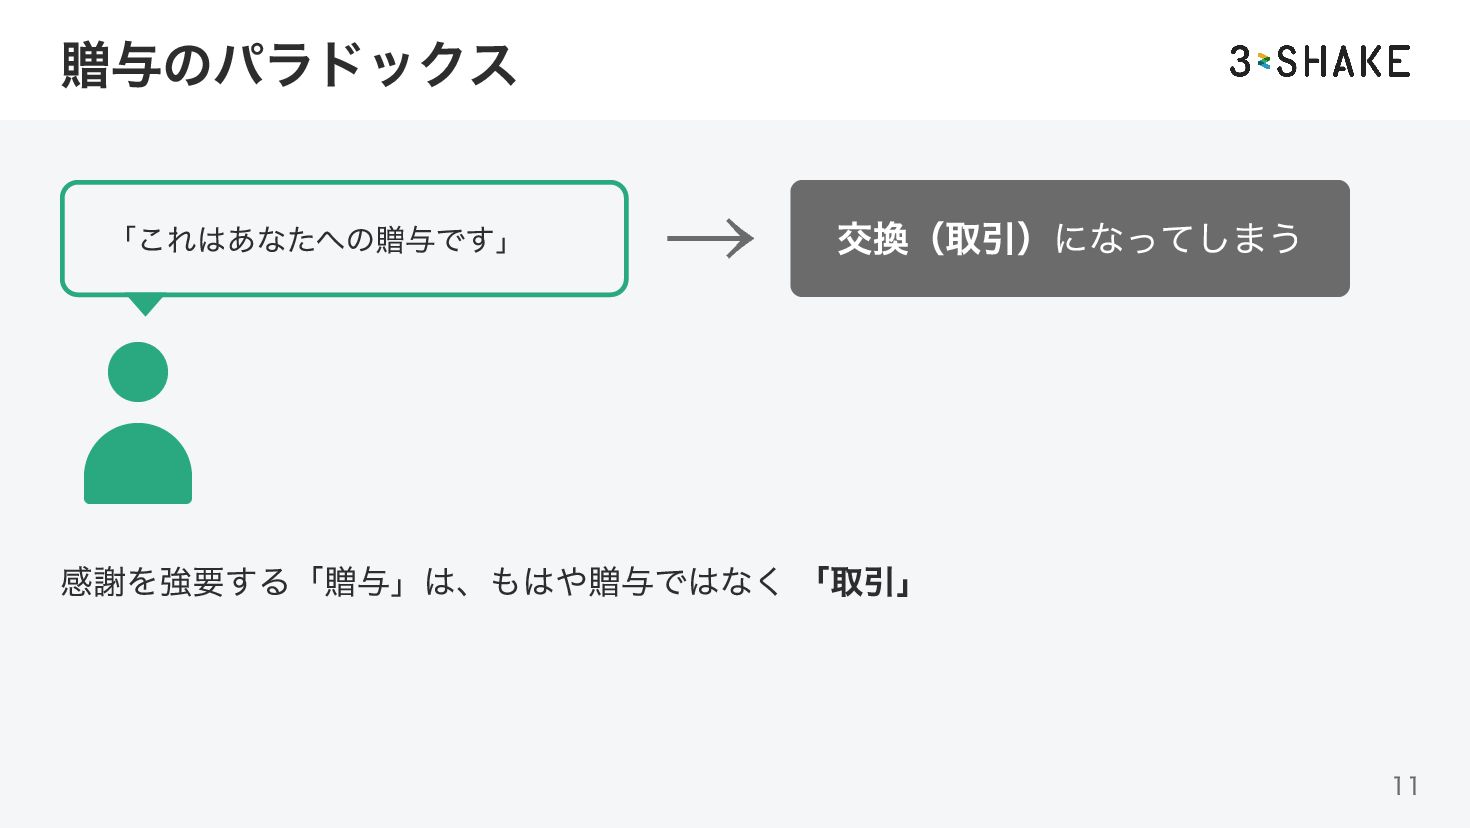1470x828 pixels.
Task: Click the bold 交換（取引）text in gray box
Action: (x=935, y=239)
